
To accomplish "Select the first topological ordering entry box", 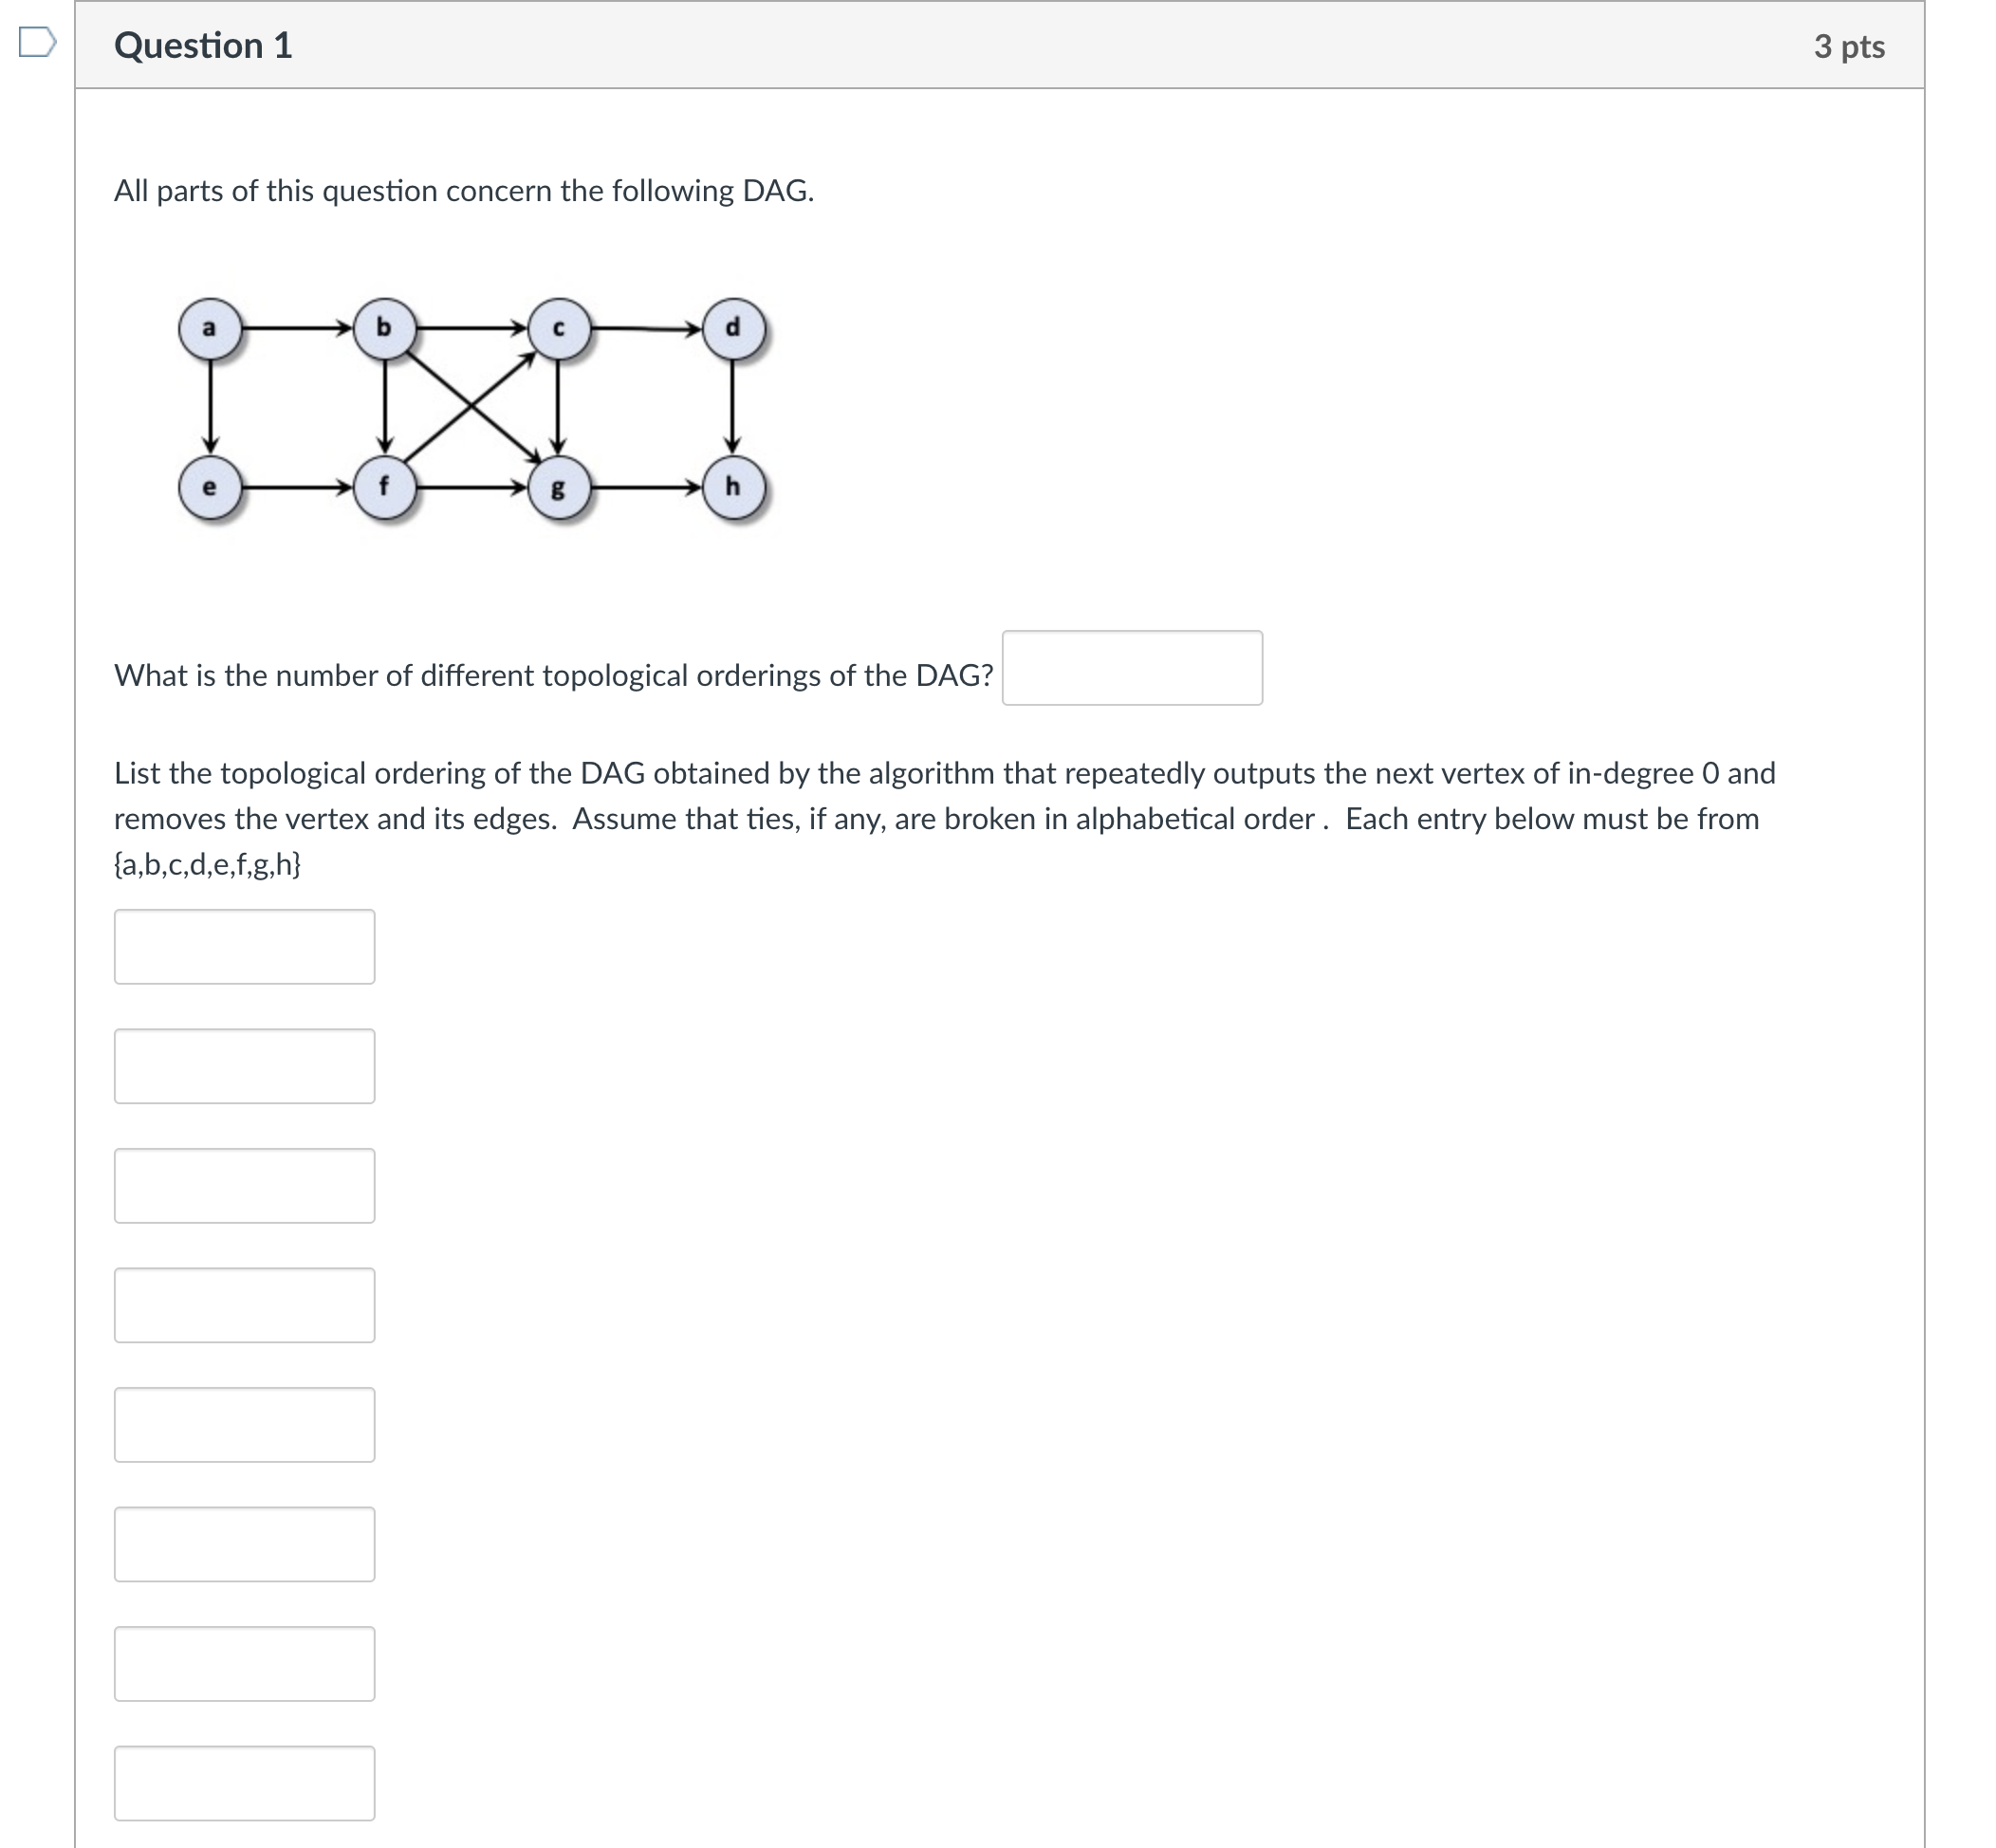I will (x=244, y=944).
